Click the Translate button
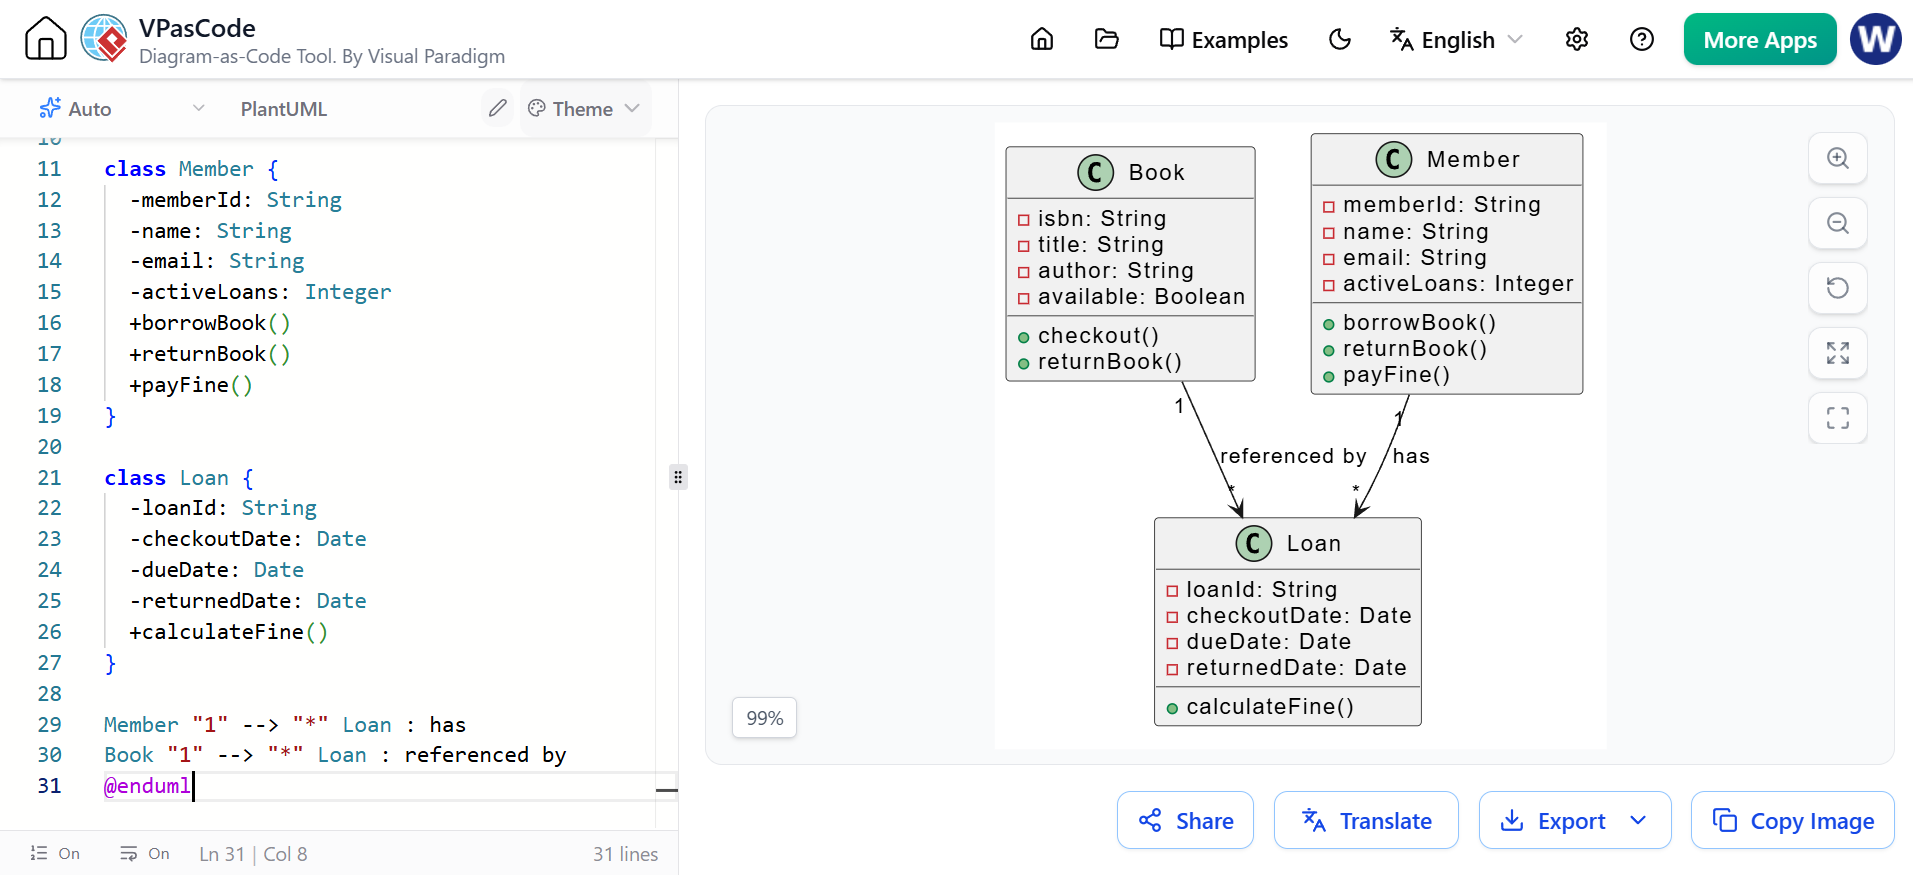Image resolution: width=1913 pixels, height=875 pixels. click(x=1366, y=821)
